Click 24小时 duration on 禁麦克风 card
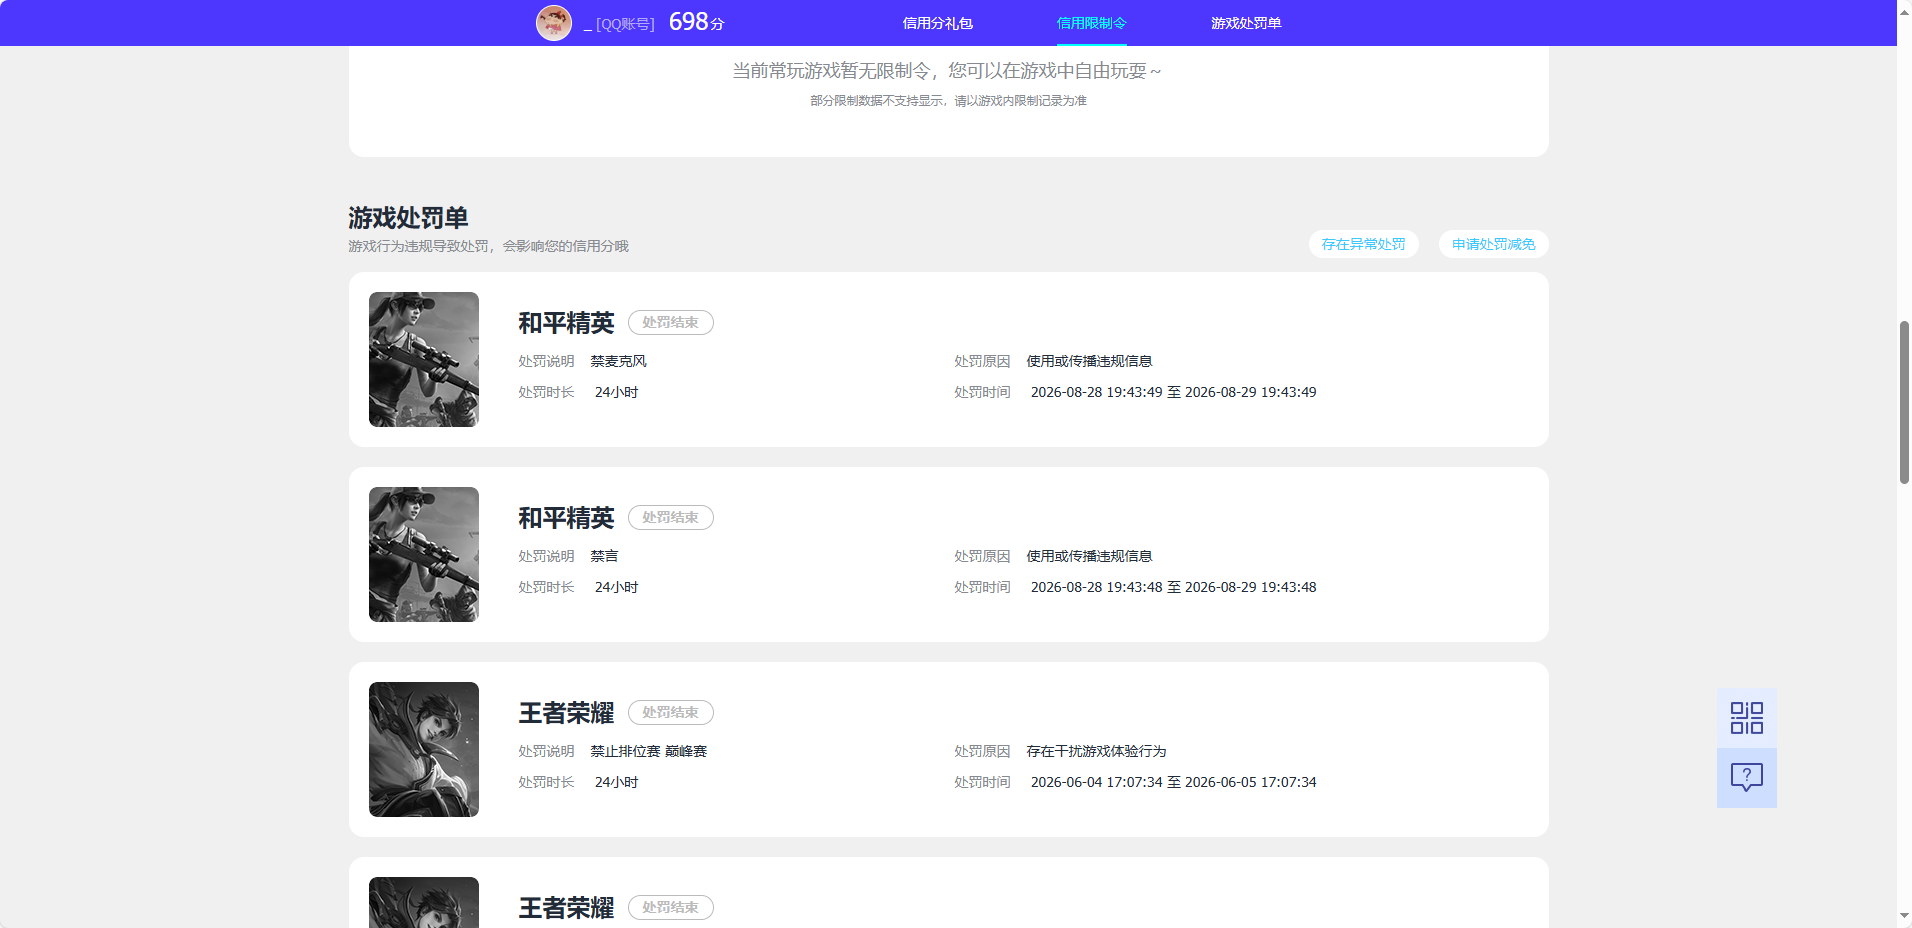The width and height of the screenshot is (1912, 928). 616,392
